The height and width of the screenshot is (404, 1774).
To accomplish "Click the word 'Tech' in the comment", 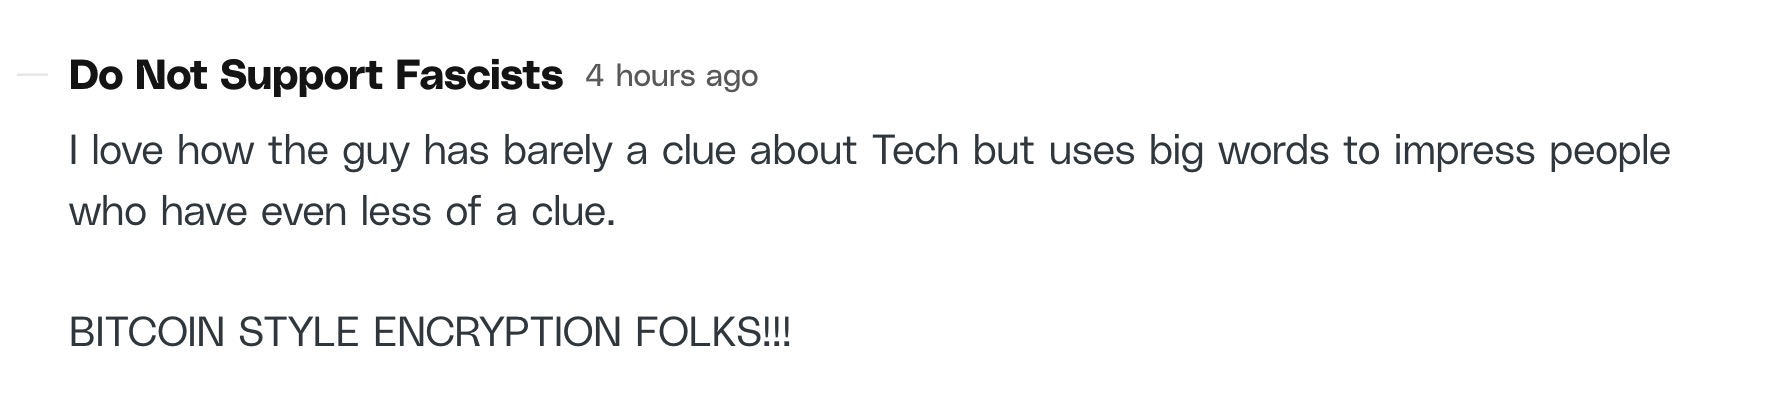I will point(914,151).
